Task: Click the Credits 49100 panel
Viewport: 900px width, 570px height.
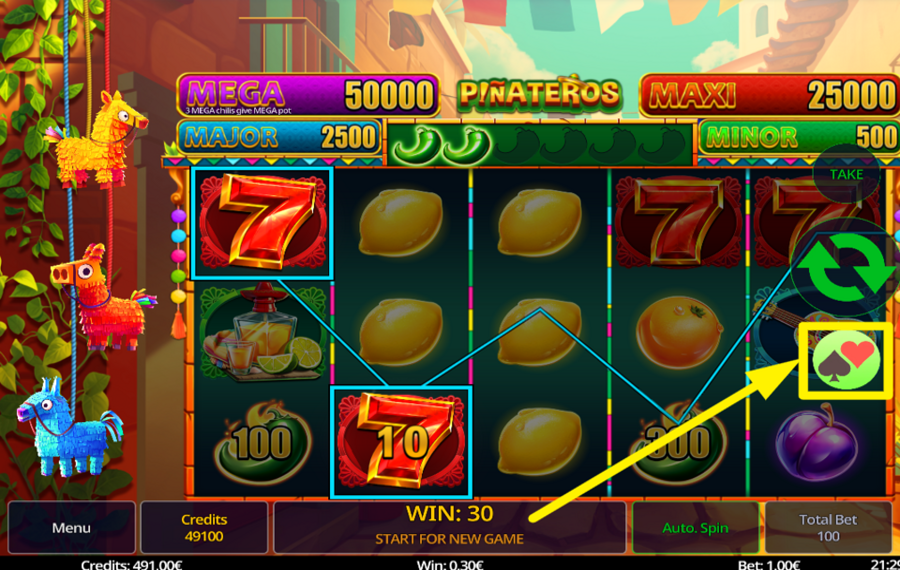Action: click(x=204, y=528)
